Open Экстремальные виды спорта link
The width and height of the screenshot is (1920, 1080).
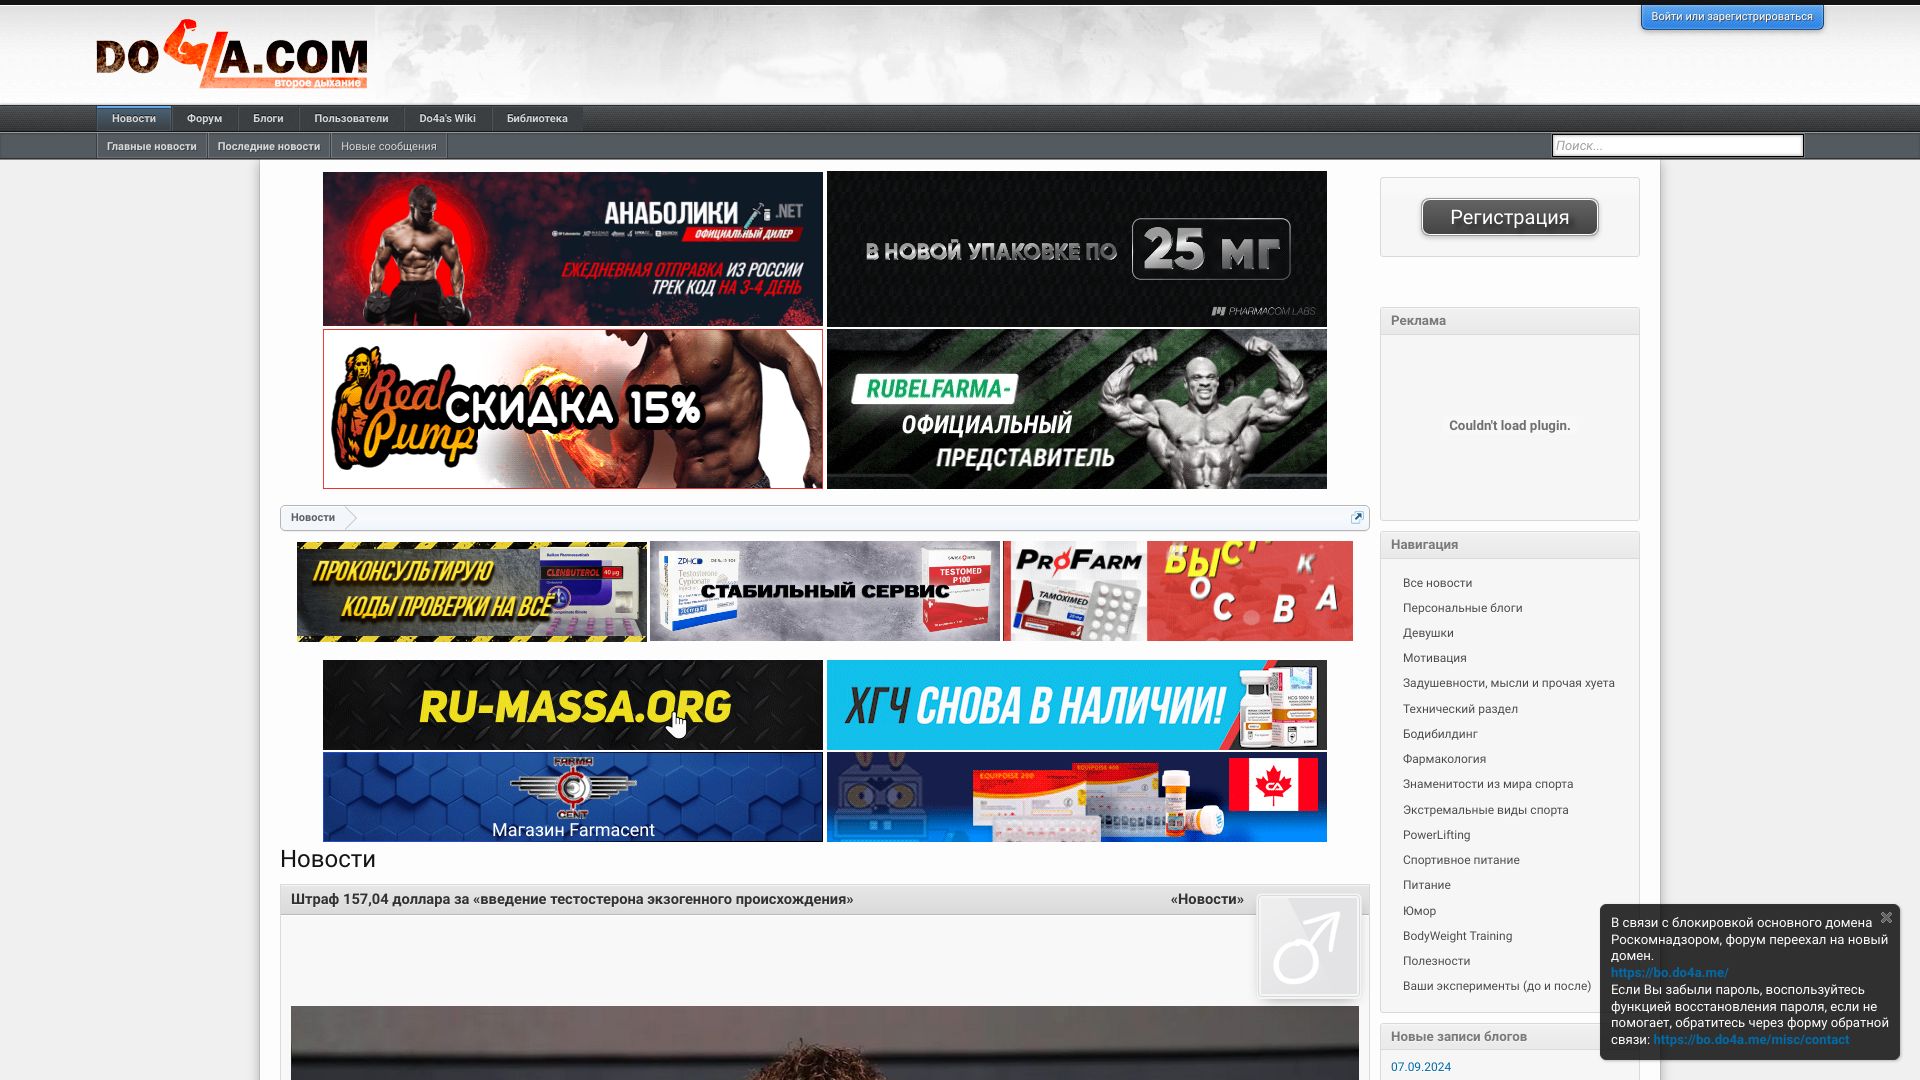(x=1485, y=810)
